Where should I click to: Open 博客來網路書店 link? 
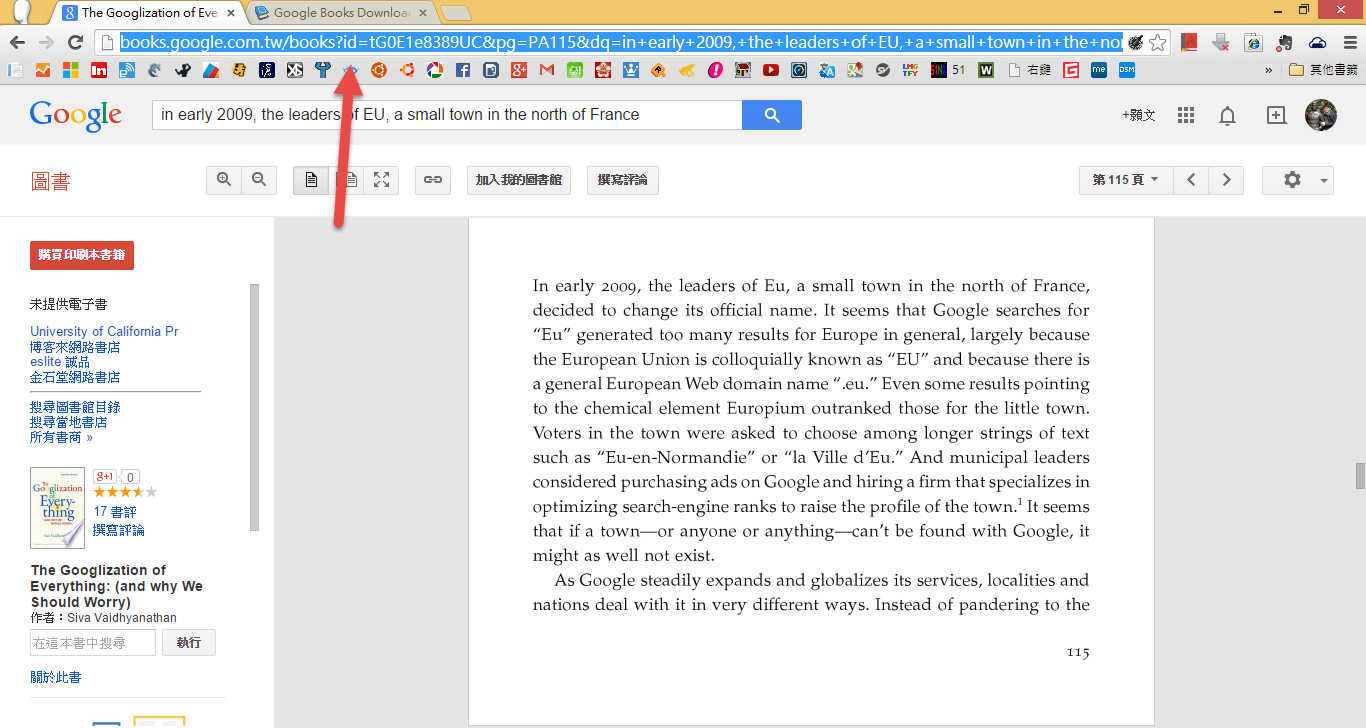point(75,347)
